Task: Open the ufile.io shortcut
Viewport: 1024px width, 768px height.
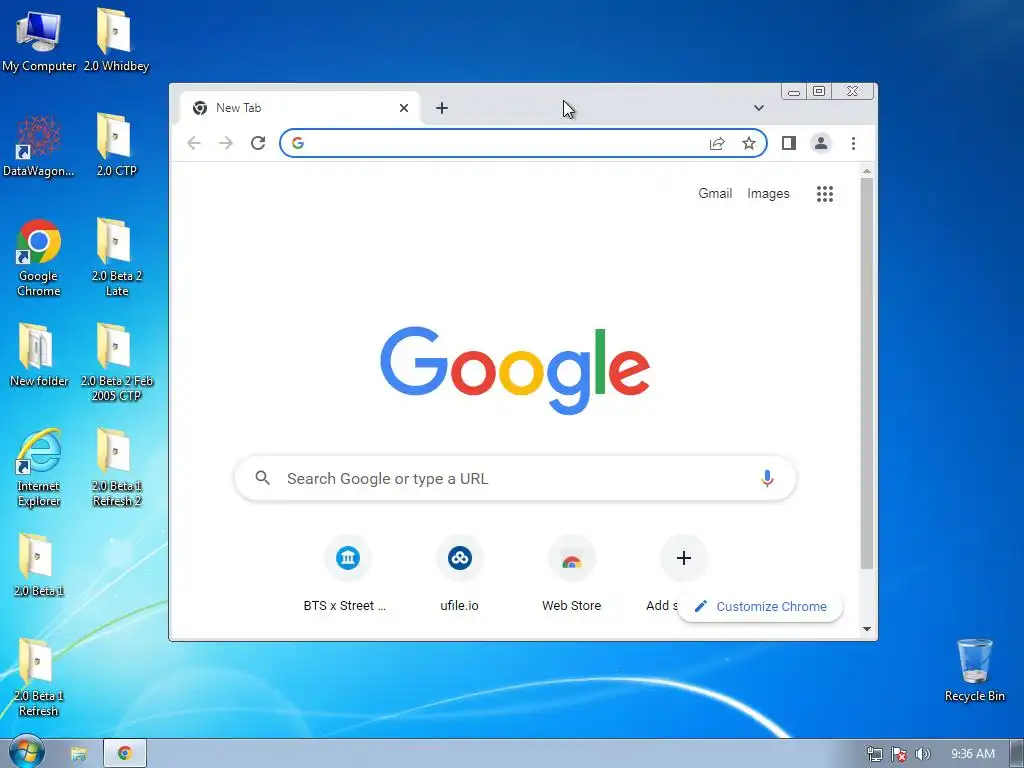Action: 460,574
